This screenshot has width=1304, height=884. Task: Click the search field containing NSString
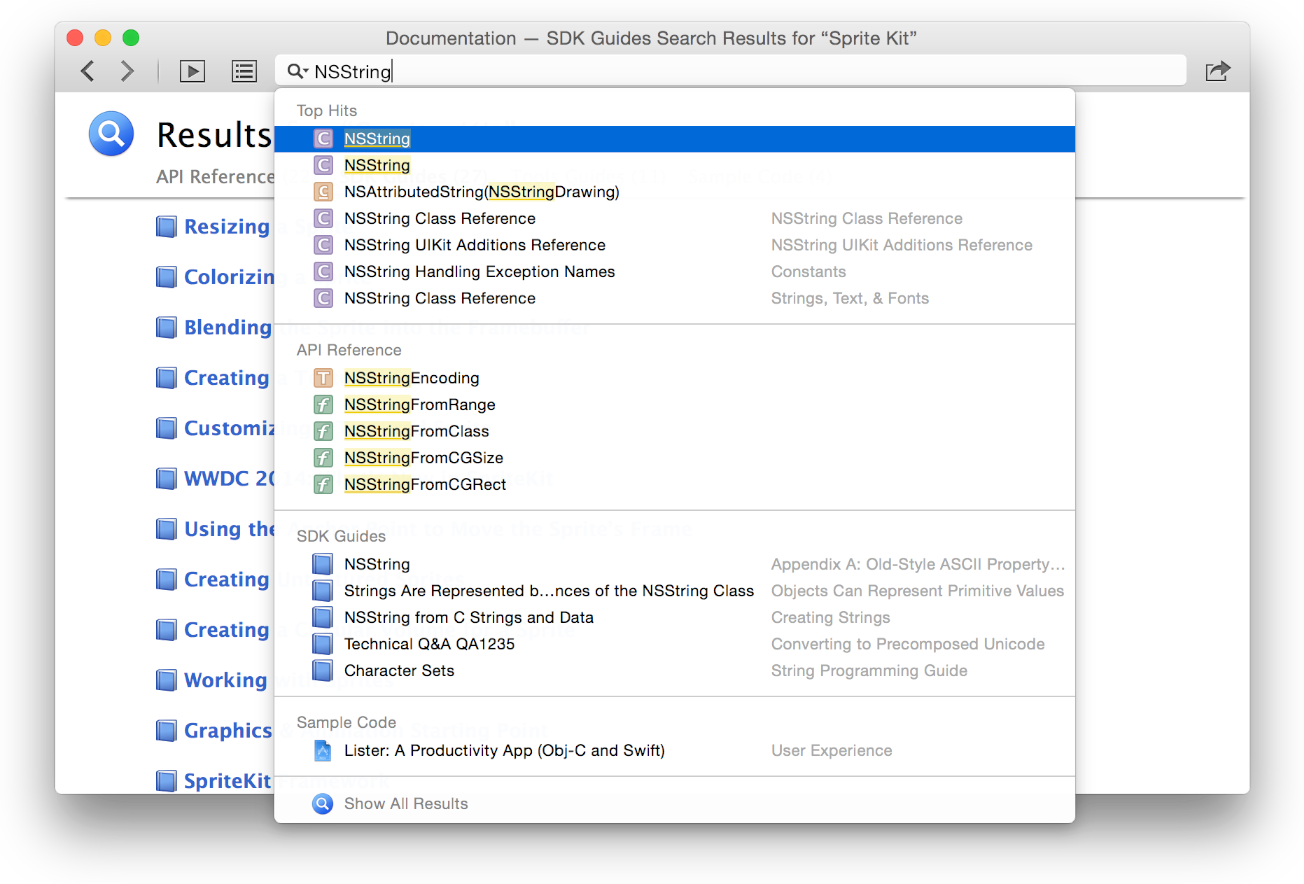(730, 71)
